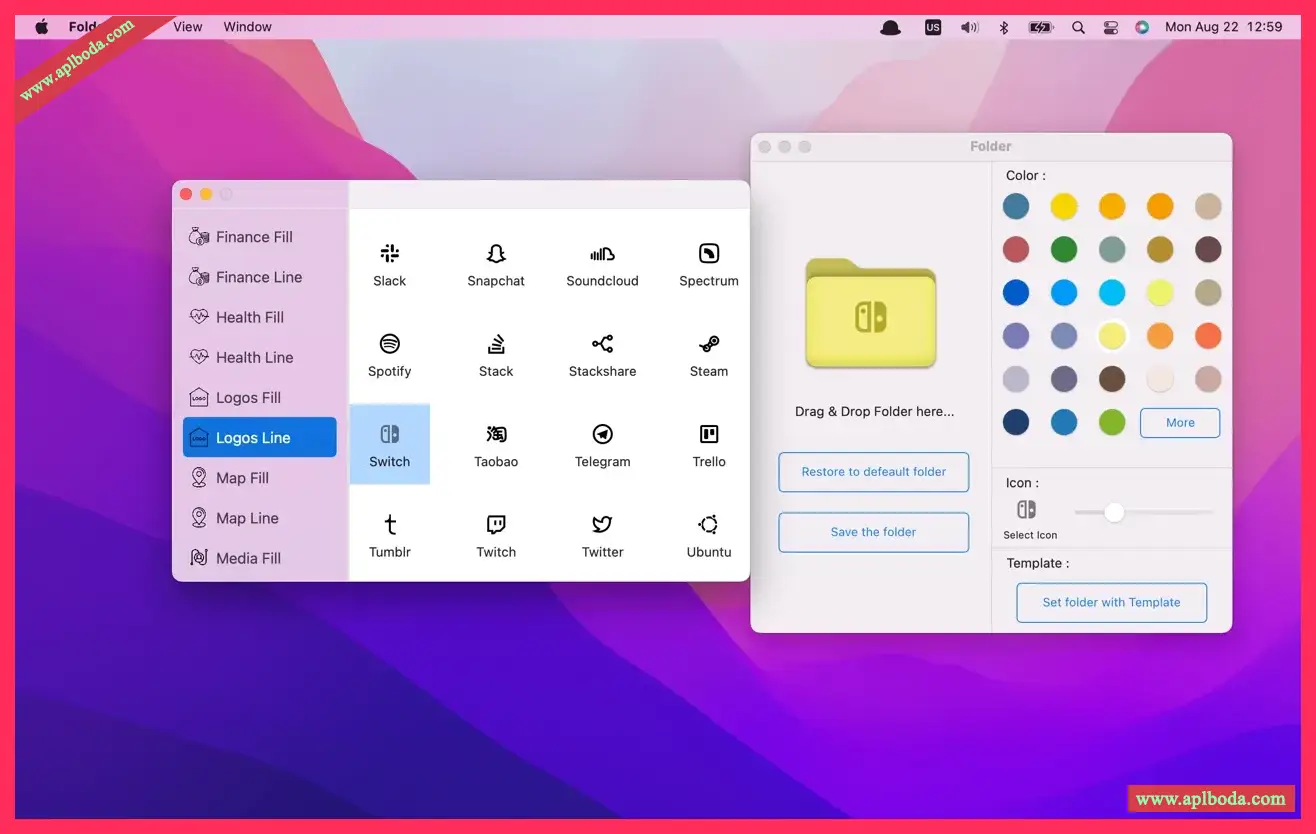Open the Finance Fill category
The width and height of the screenshot is (1316, 834).
[x=260, y=237]
